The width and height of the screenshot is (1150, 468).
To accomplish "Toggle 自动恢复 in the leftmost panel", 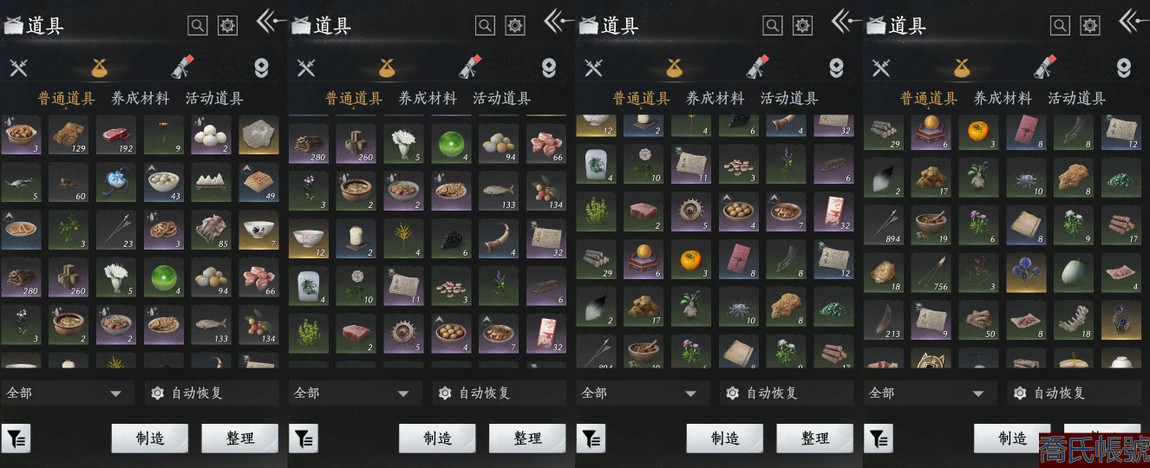I will click(211, 393).
